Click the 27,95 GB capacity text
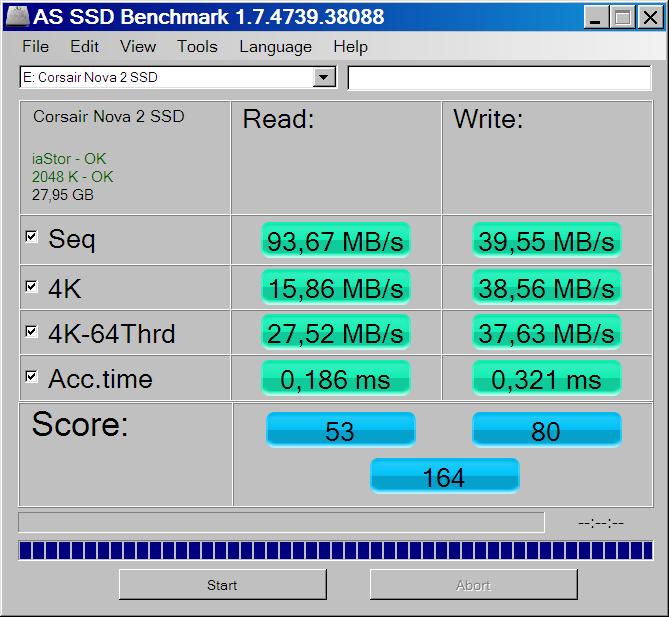The image size is (669, 617). click(63, 195)
